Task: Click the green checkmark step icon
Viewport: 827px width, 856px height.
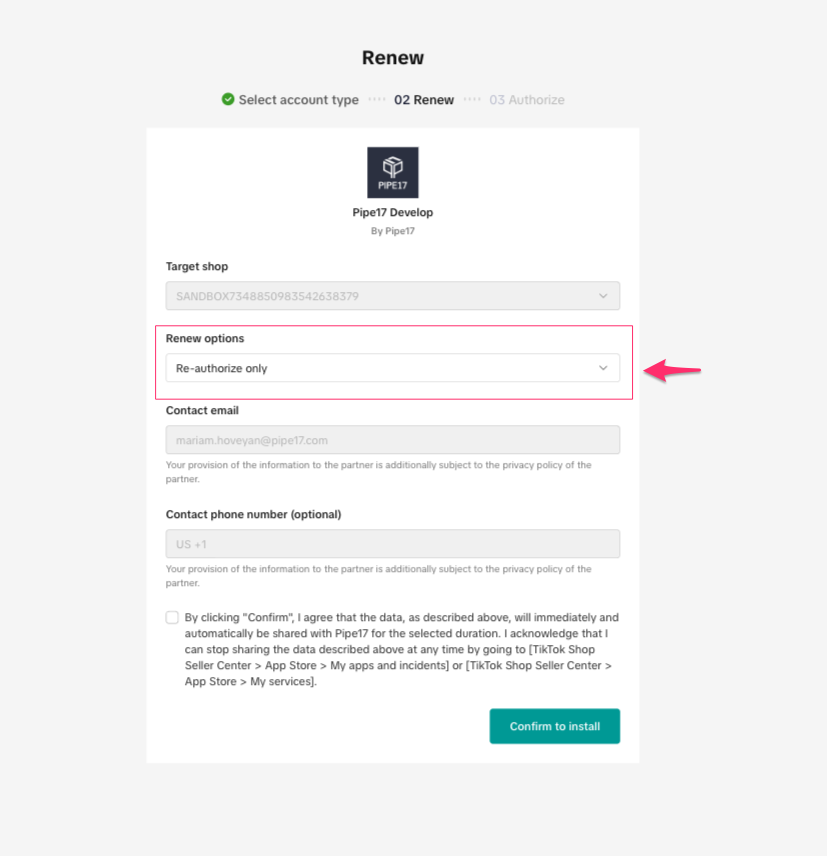Action: [228, 99]
